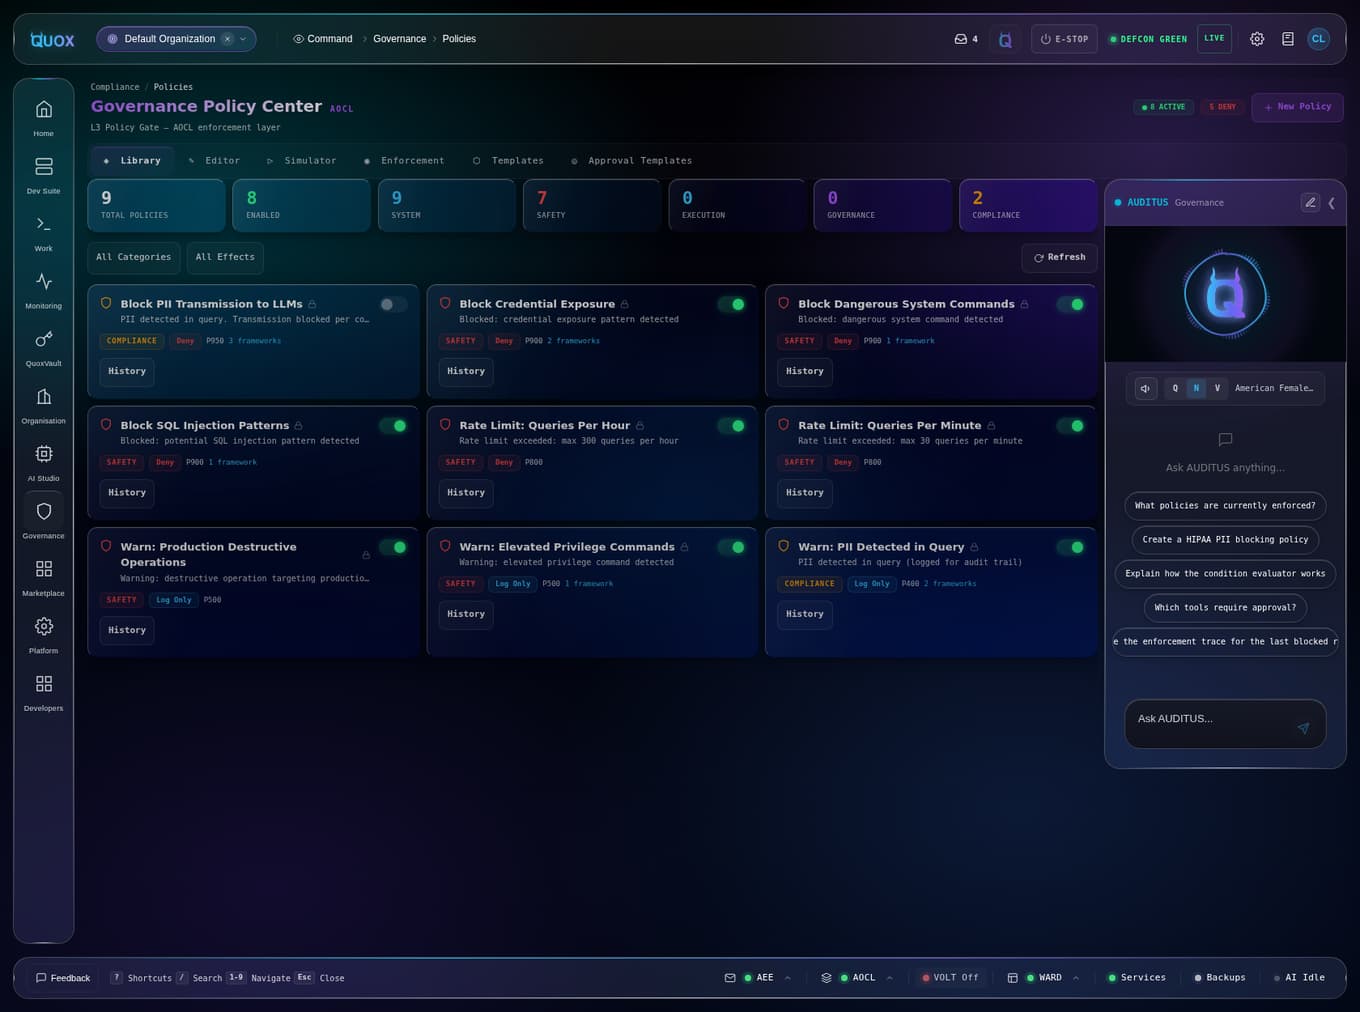Click the Quox assistant icon in header
This screenshot has width=1360, height=1012.
click(x=1005, y=39)
